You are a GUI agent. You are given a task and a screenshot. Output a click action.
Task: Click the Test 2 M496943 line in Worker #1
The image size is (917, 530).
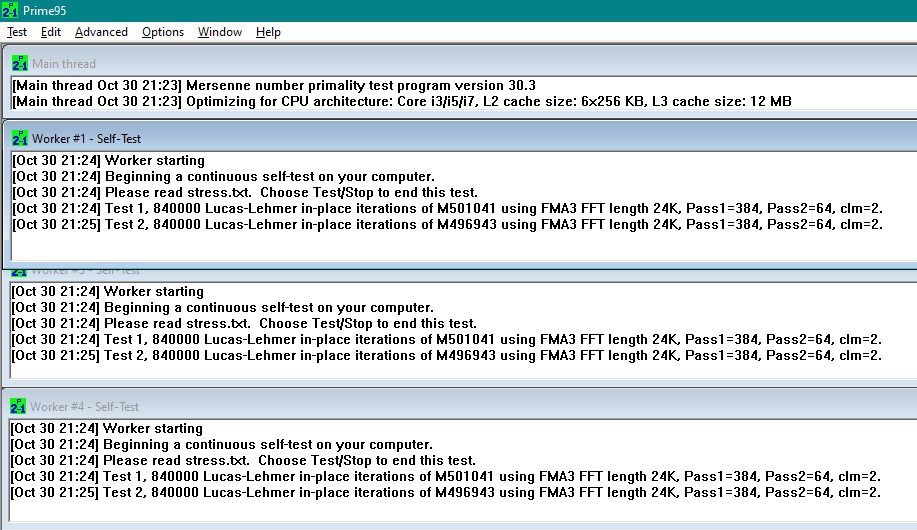pyautogui.click(x=447, y=225)
